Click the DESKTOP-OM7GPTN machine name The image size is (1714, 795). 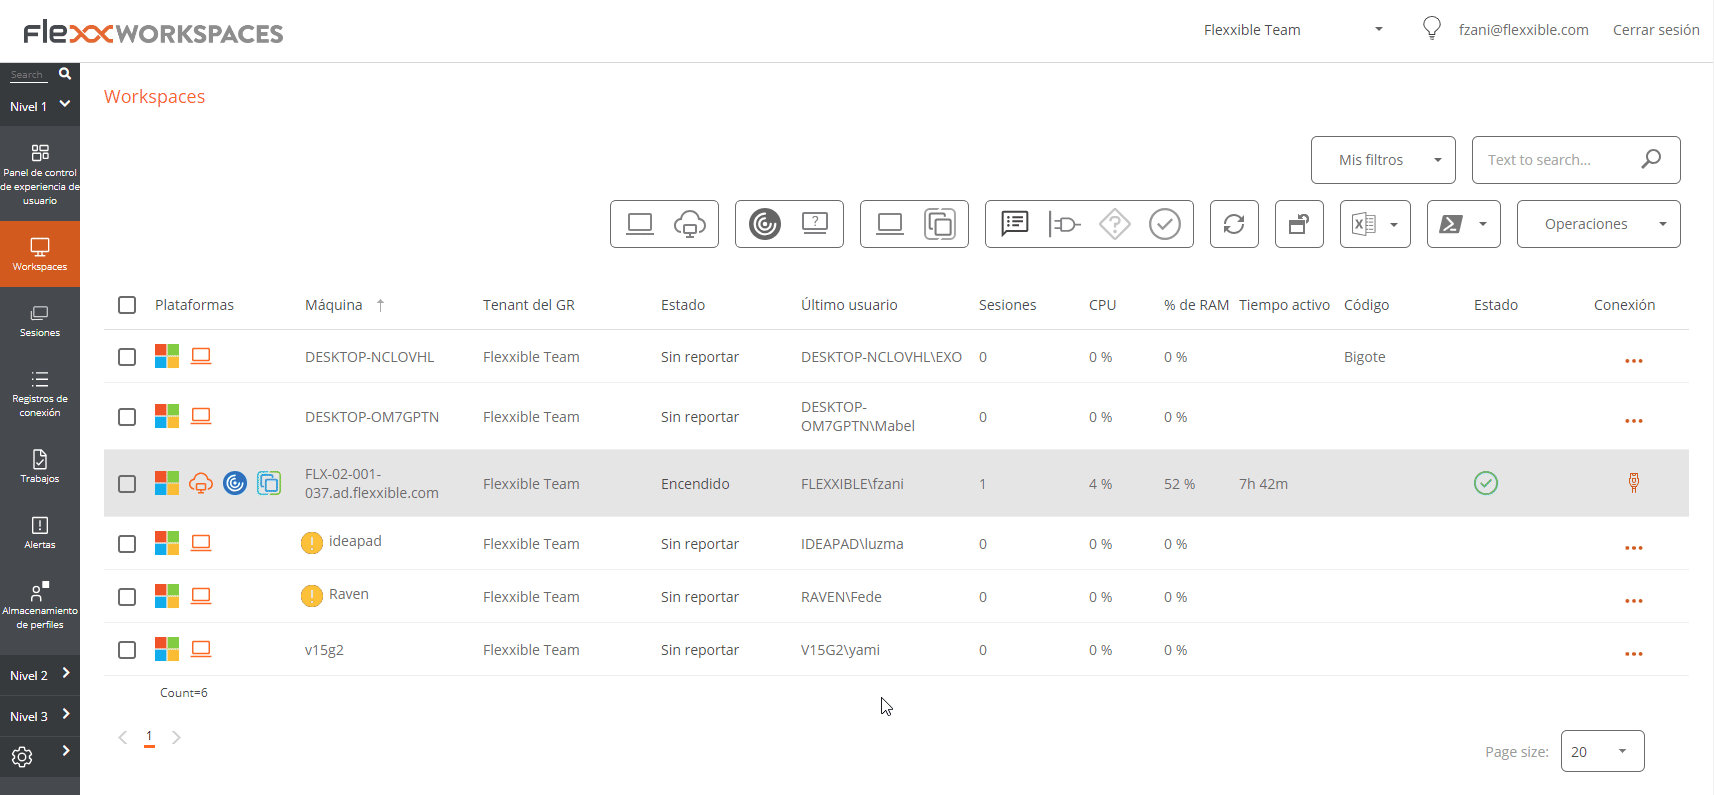[x=372, y=417]
